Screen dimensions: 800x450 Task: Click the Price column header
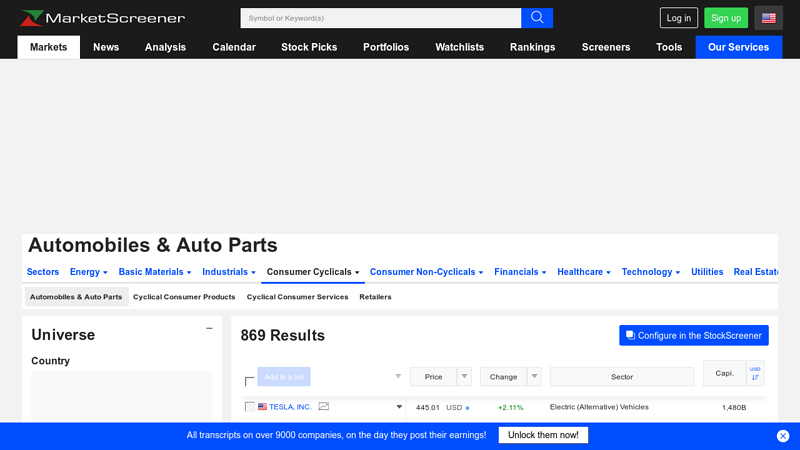434,377
